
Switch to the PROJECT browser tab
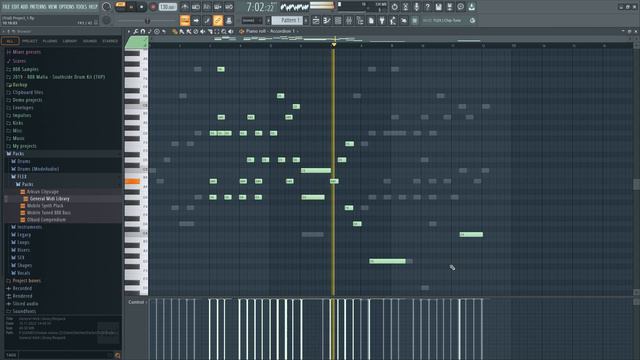click(29, 41)
